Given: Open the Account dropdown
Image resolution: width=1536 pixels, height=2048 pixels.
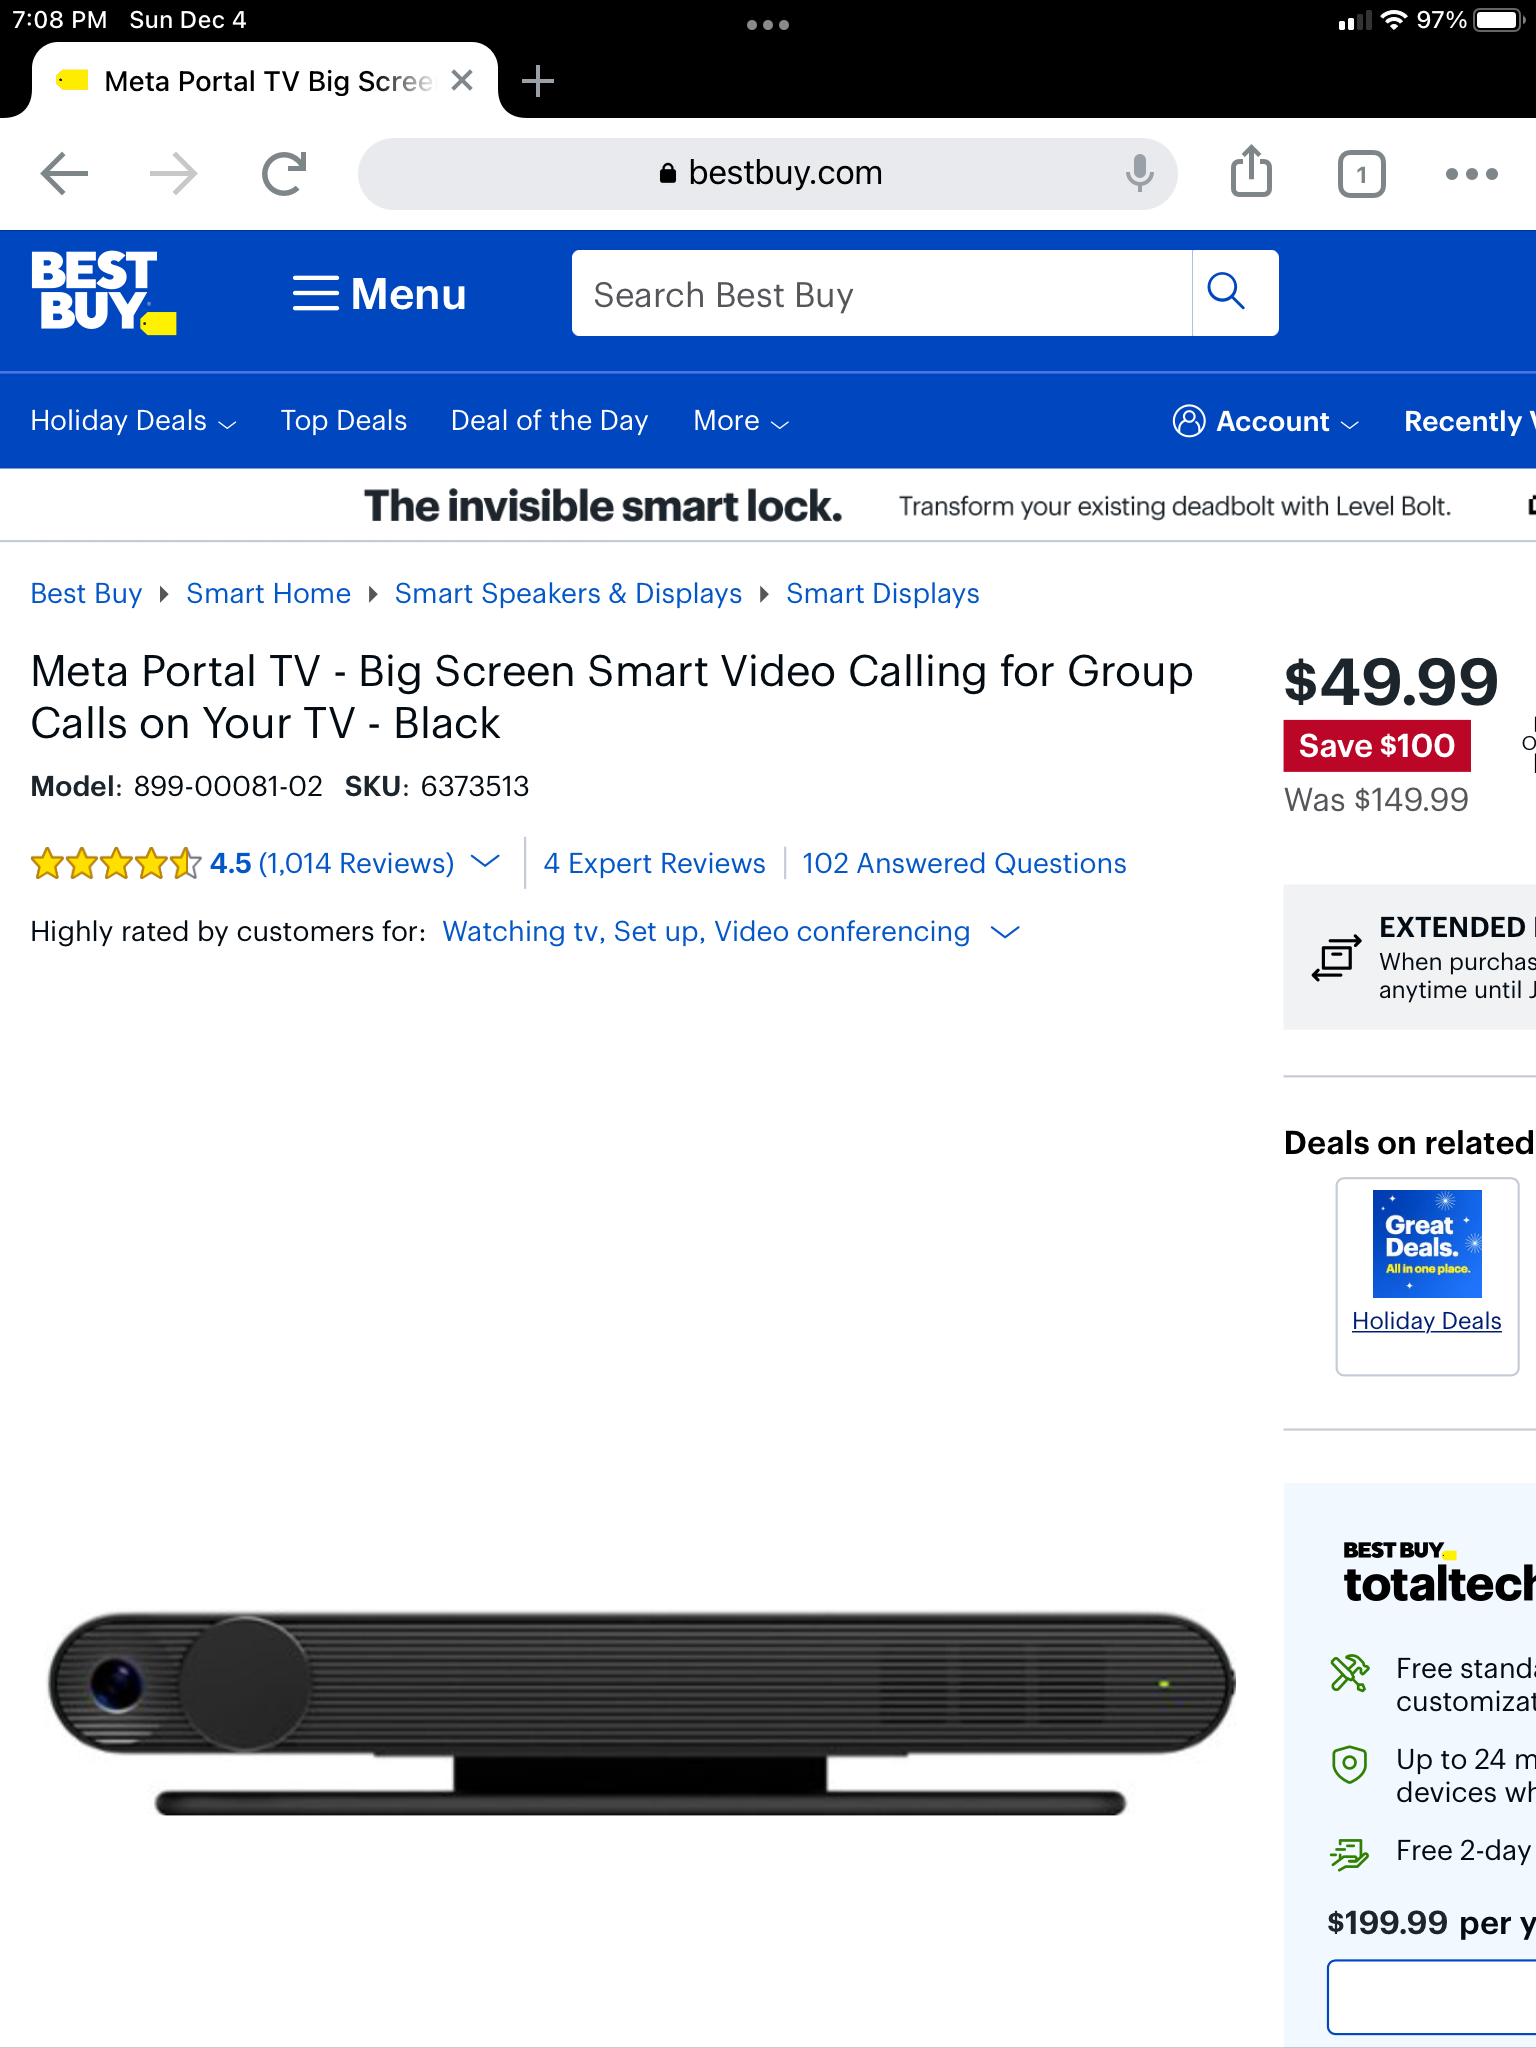Looking at the screenshot, I should pos(1266,421).
